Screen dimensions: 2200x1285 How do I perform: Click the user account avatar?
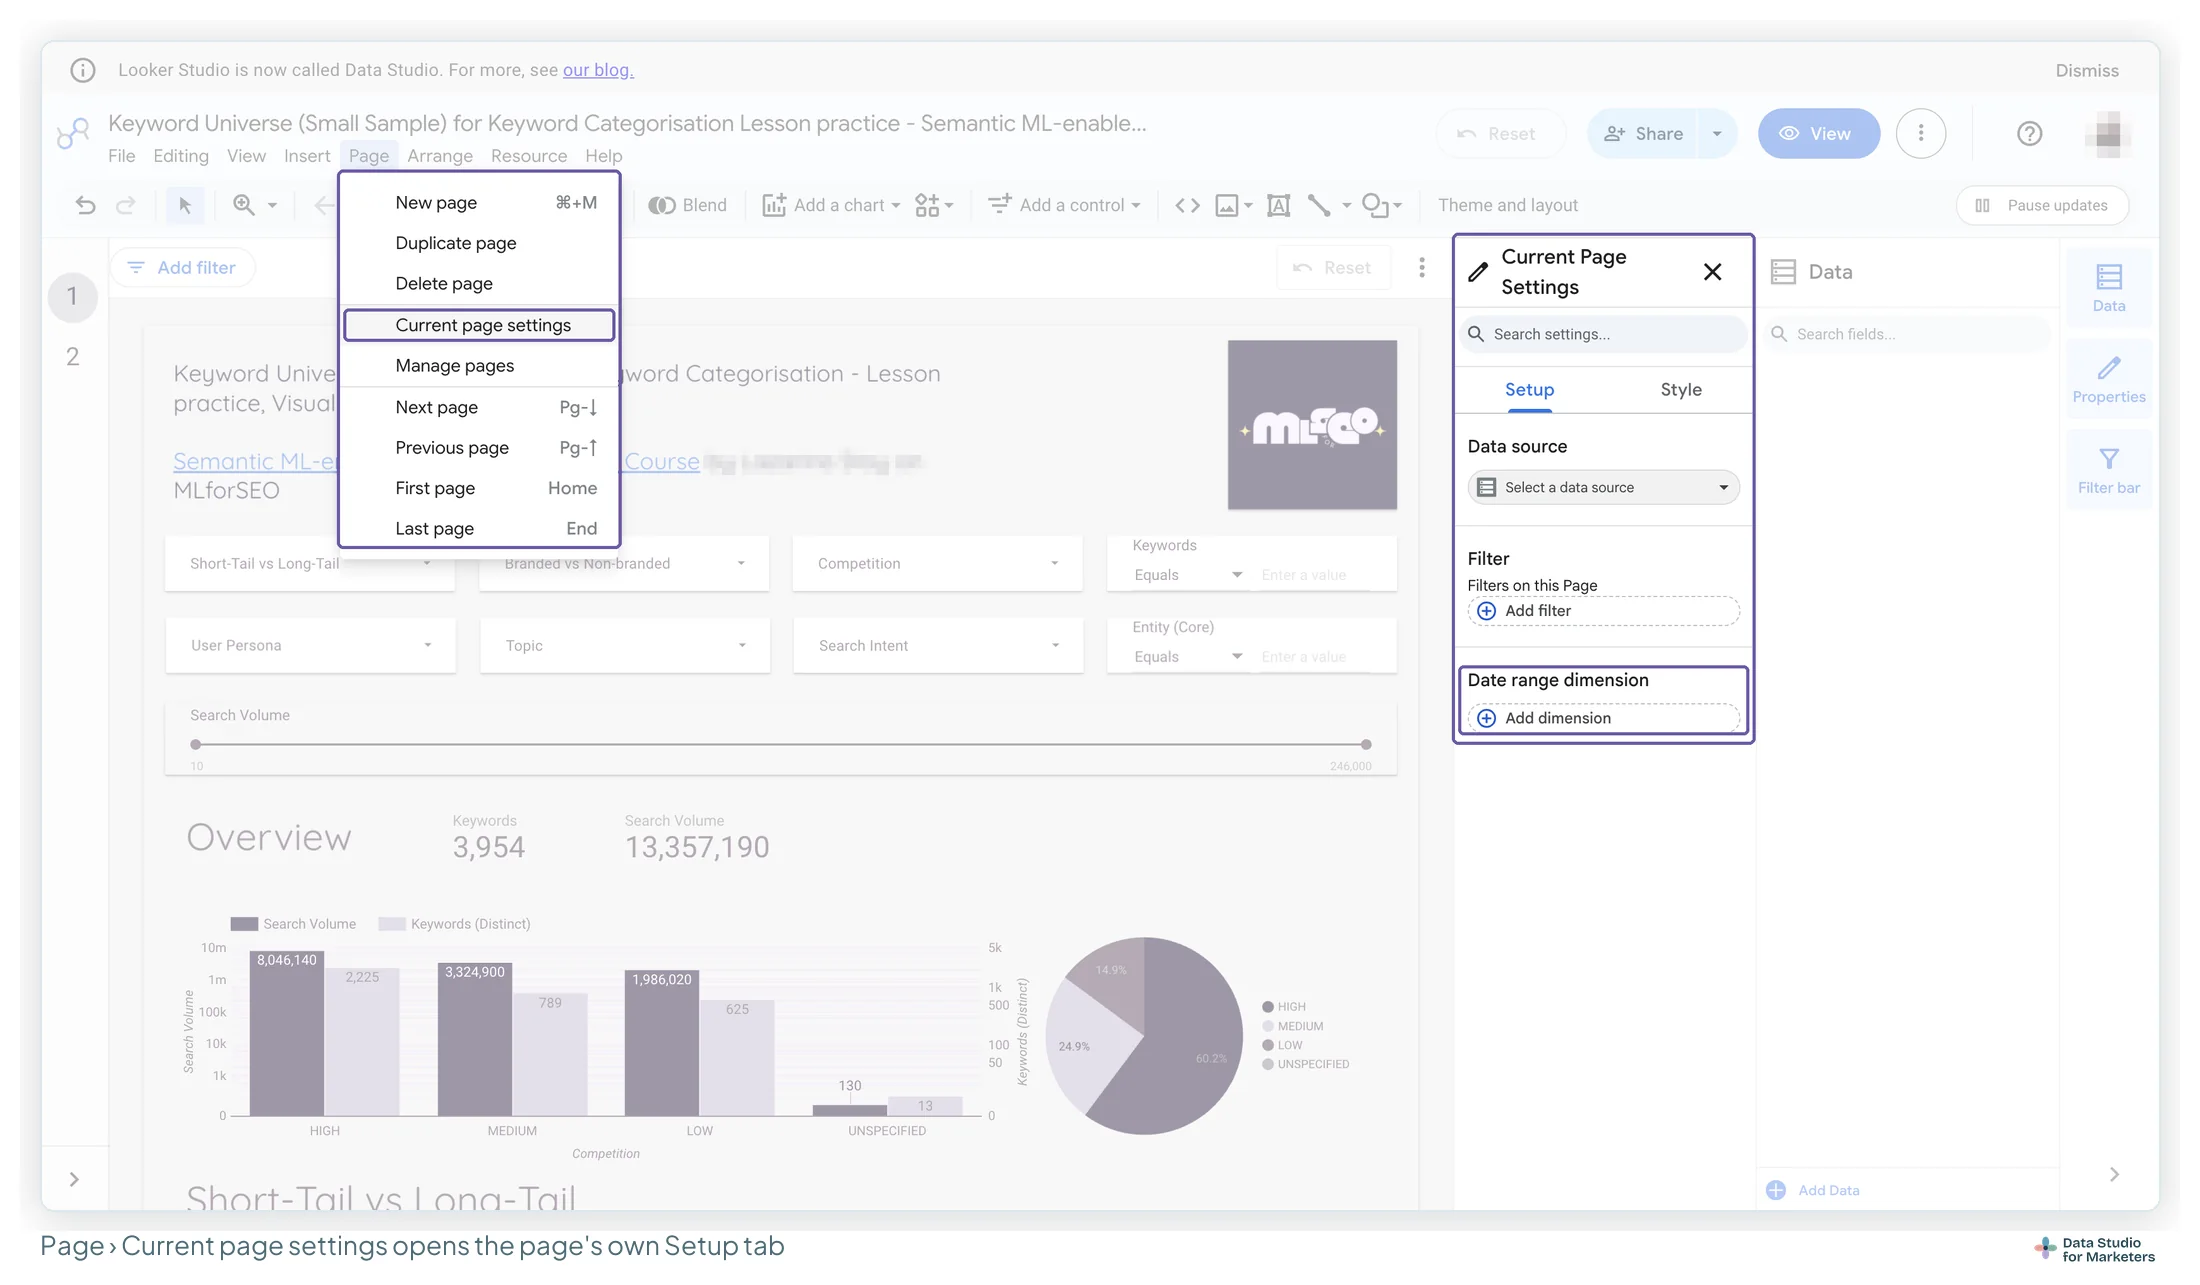click(2108, 133)
